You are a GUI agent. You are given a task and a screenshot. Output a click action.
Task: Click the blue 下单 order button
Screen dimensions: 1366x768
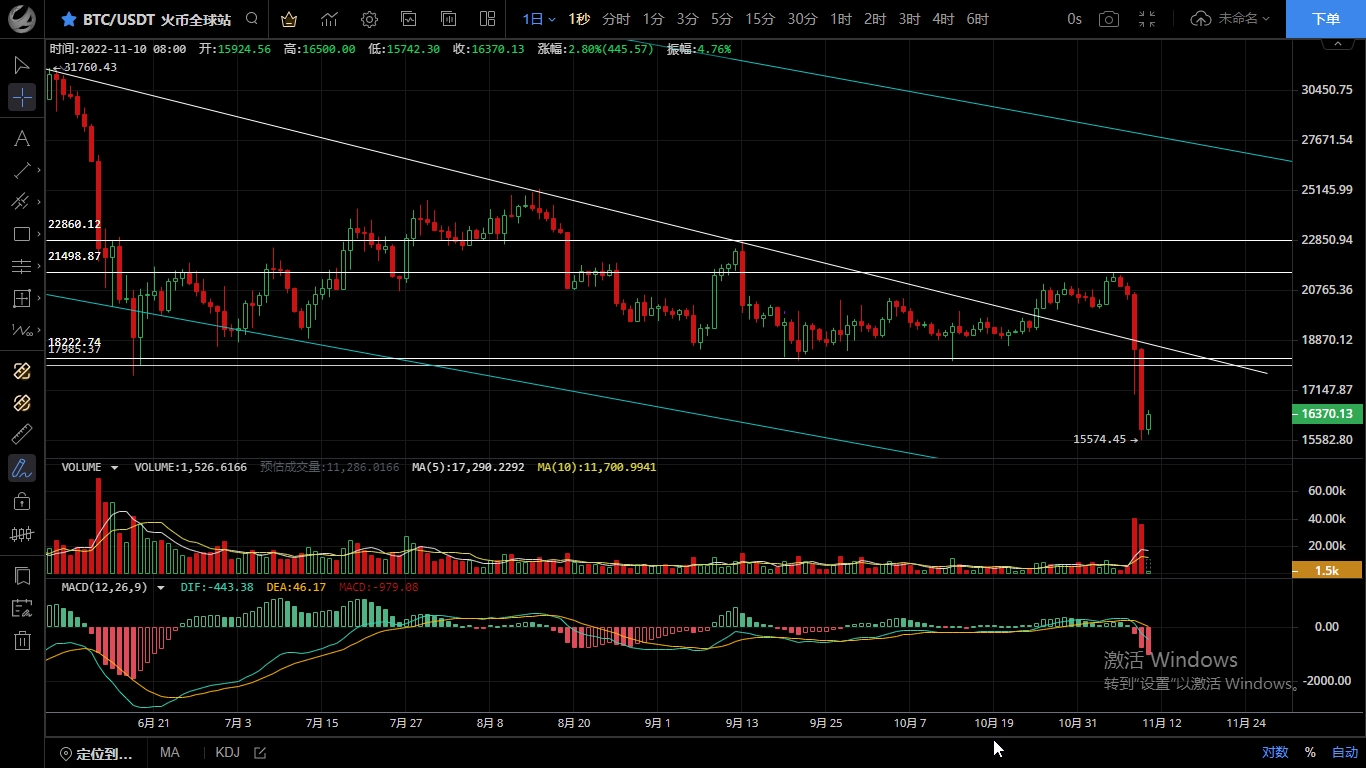click(x=1325, y=19)
